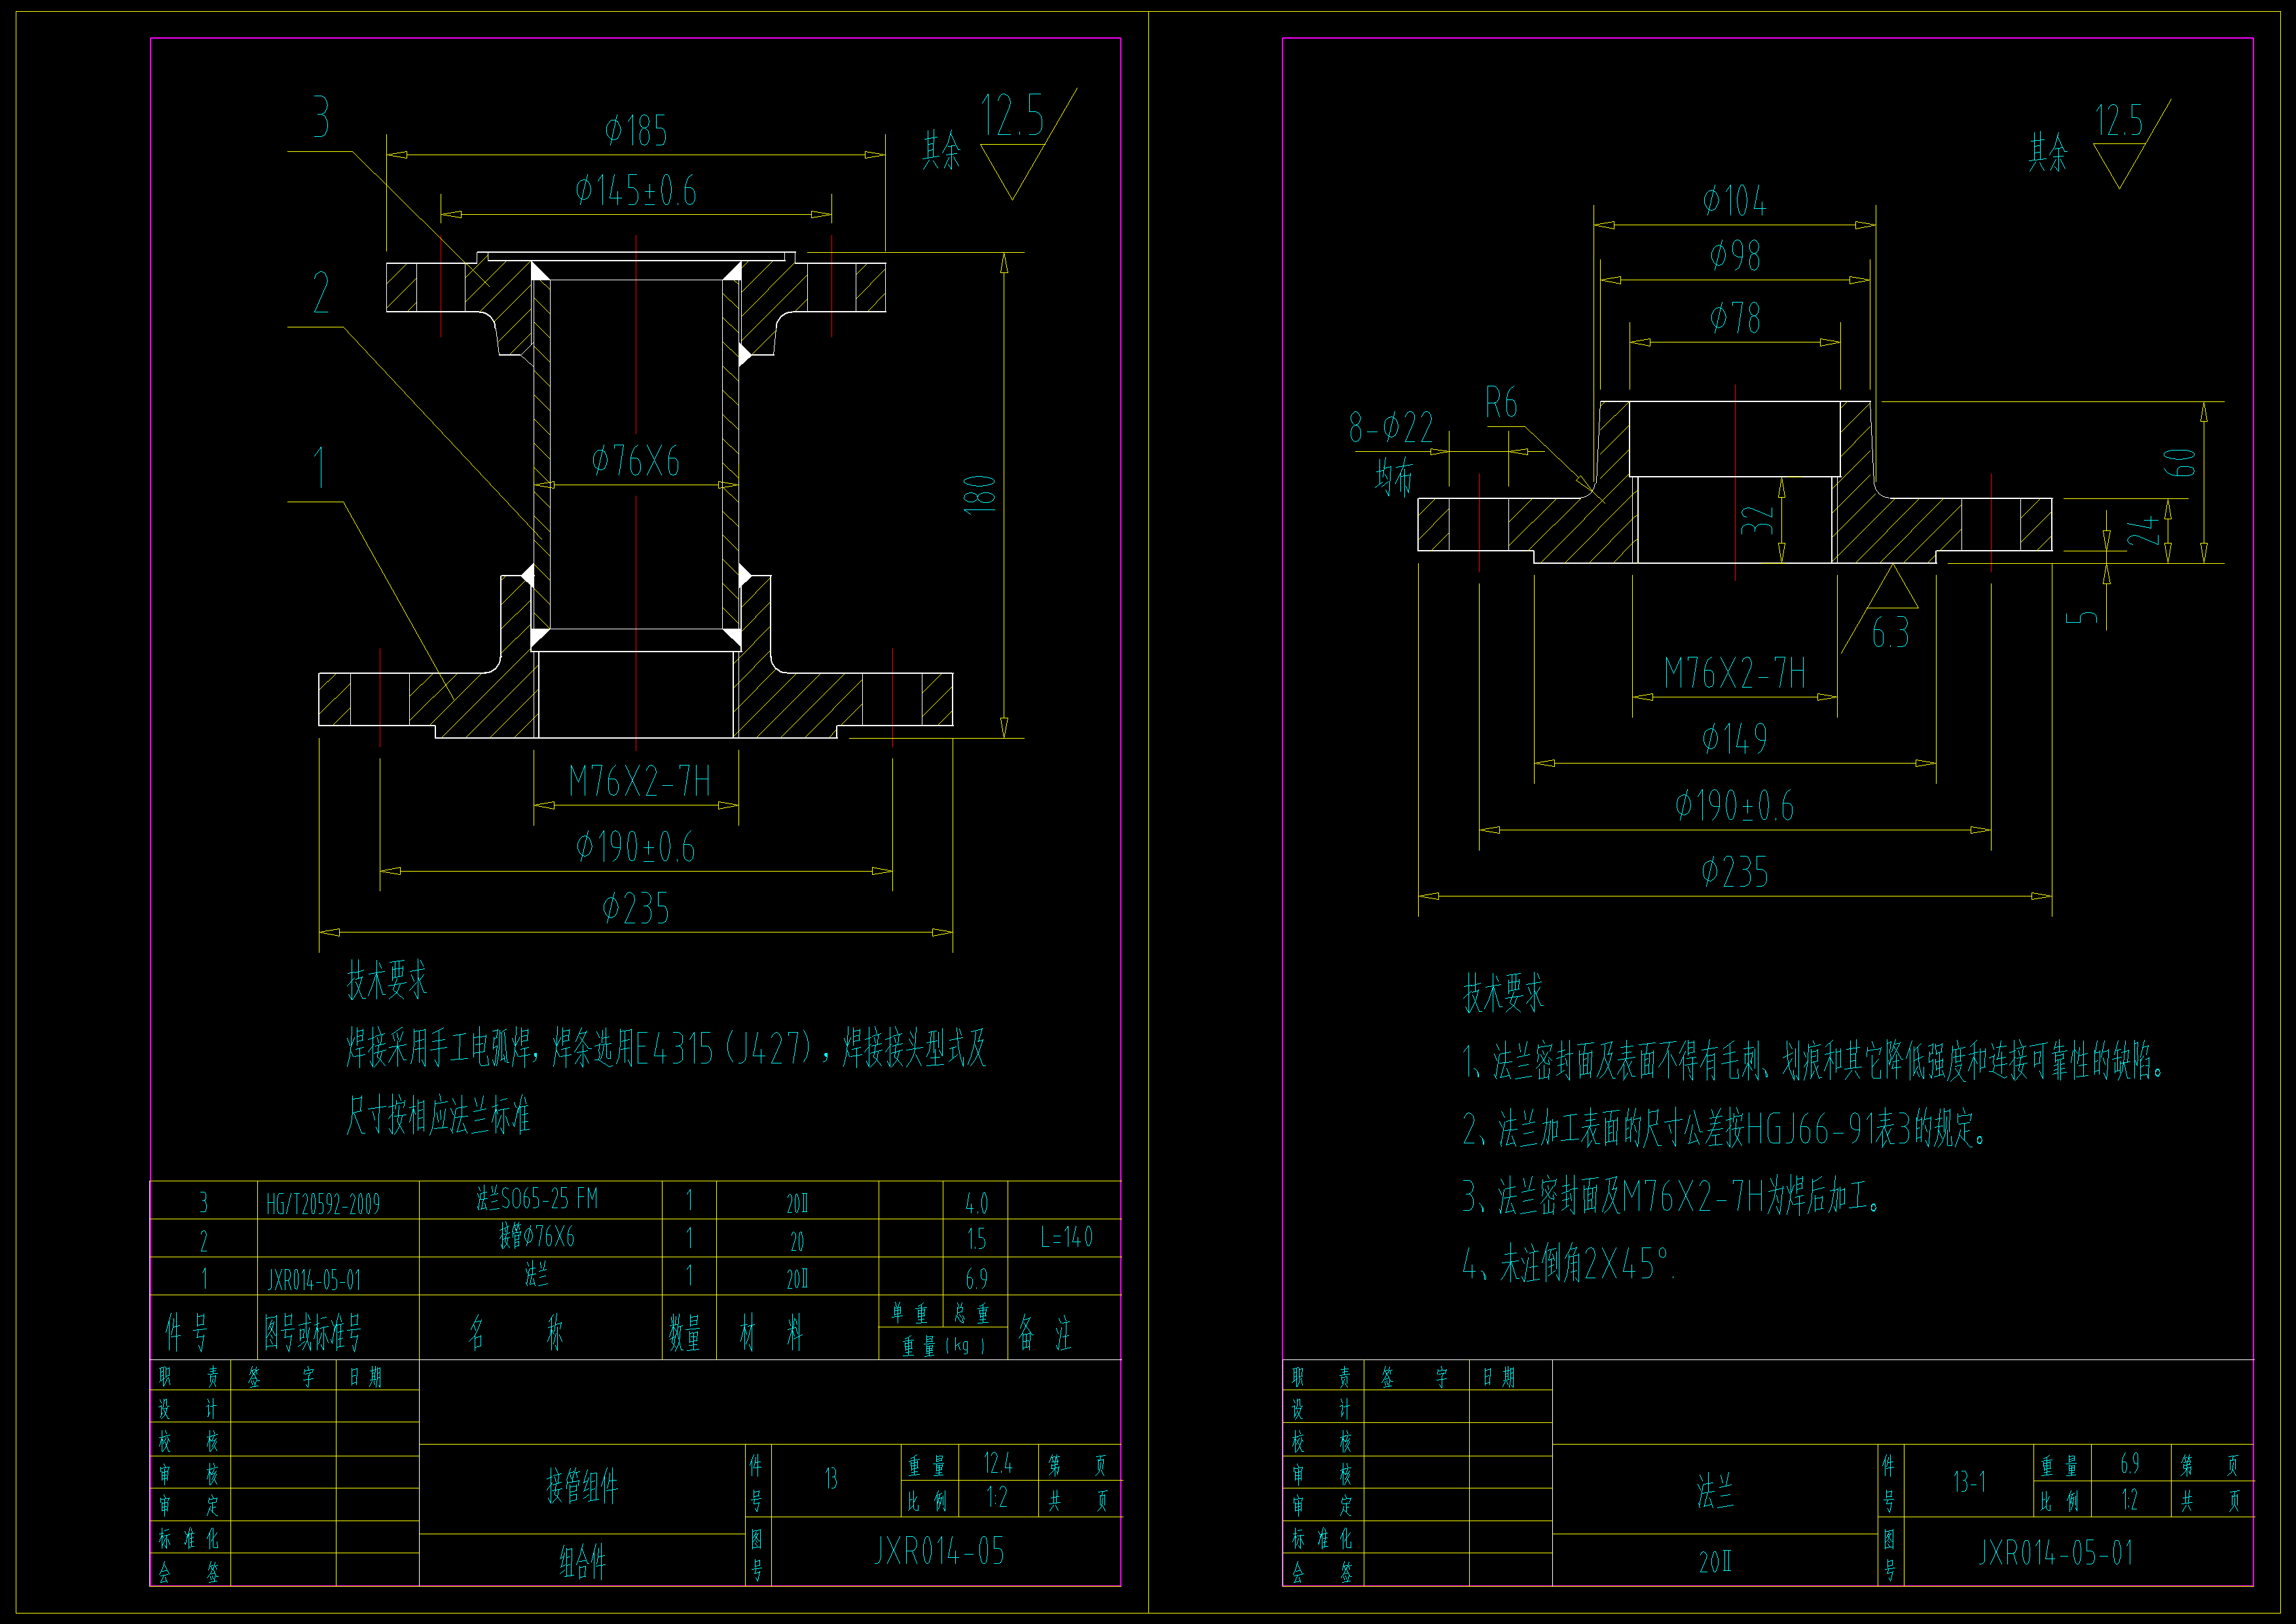Image resolution: width=2296 pixels, height=1624 pixels.
Task: Click "Φ190±0.6" in the 法兰 part drawing
Action: [x=1735, y=806]
